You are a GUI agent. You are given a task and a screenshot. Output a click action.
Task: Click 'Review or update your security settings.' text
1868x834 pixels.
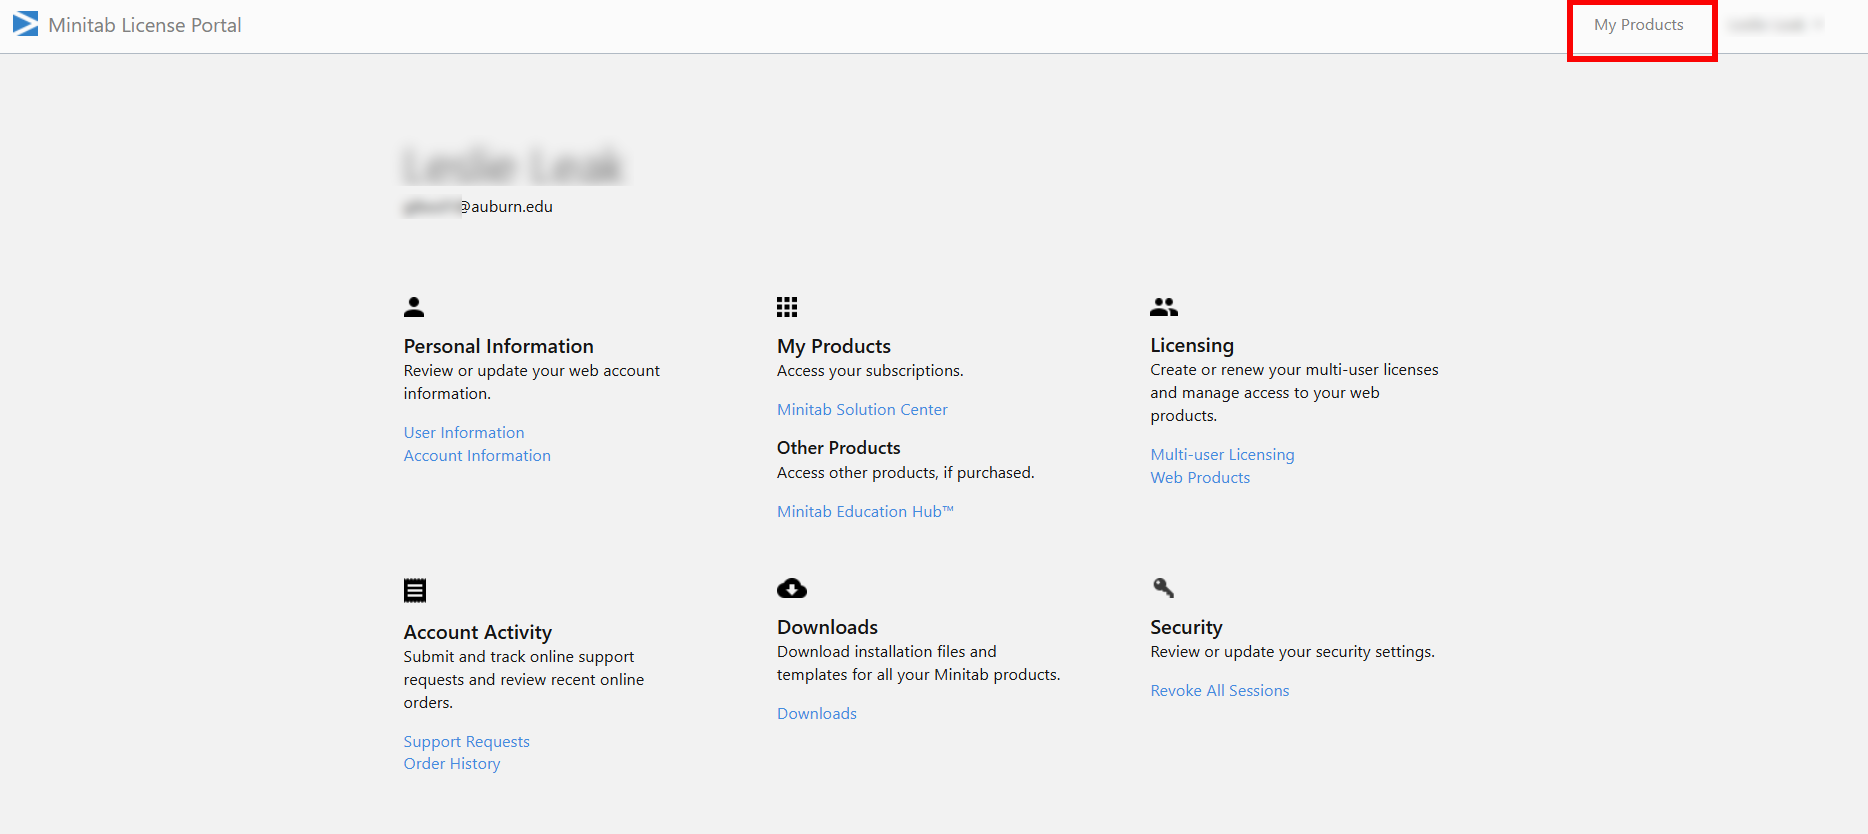[x=1293, y=651]
